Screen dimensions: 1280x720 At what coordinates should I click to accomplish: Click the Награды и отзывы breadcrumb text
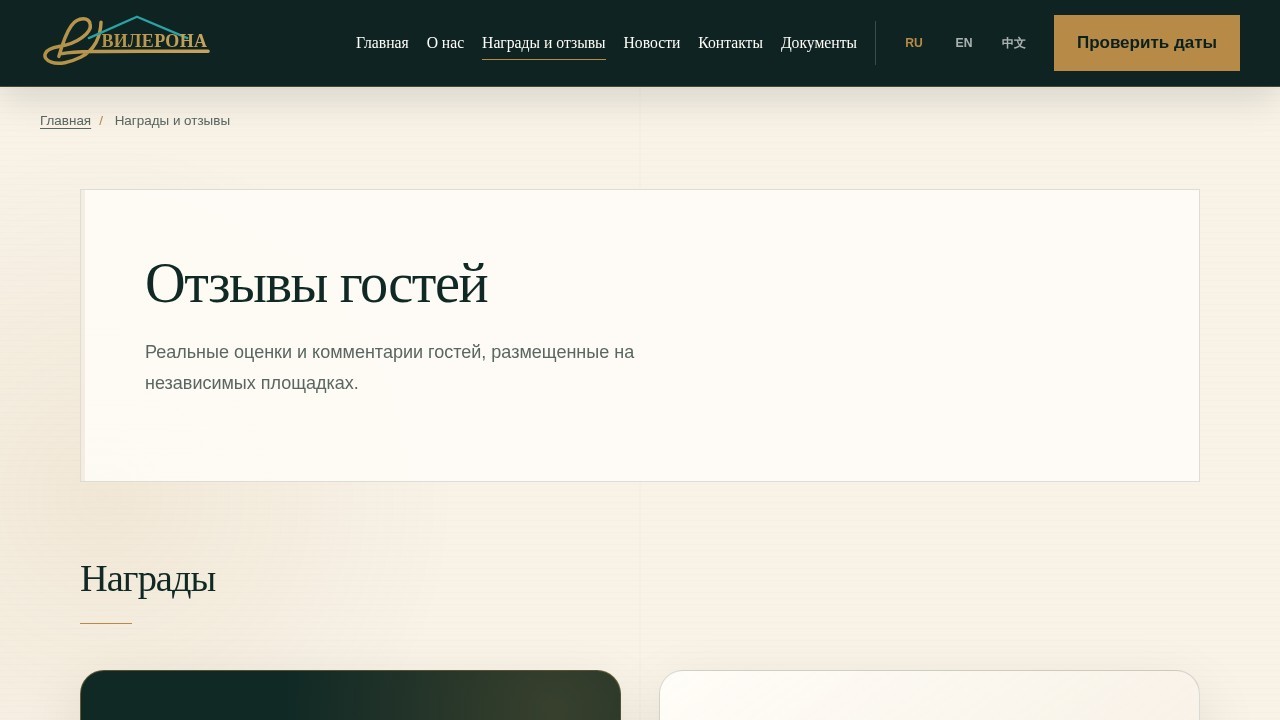172,121
